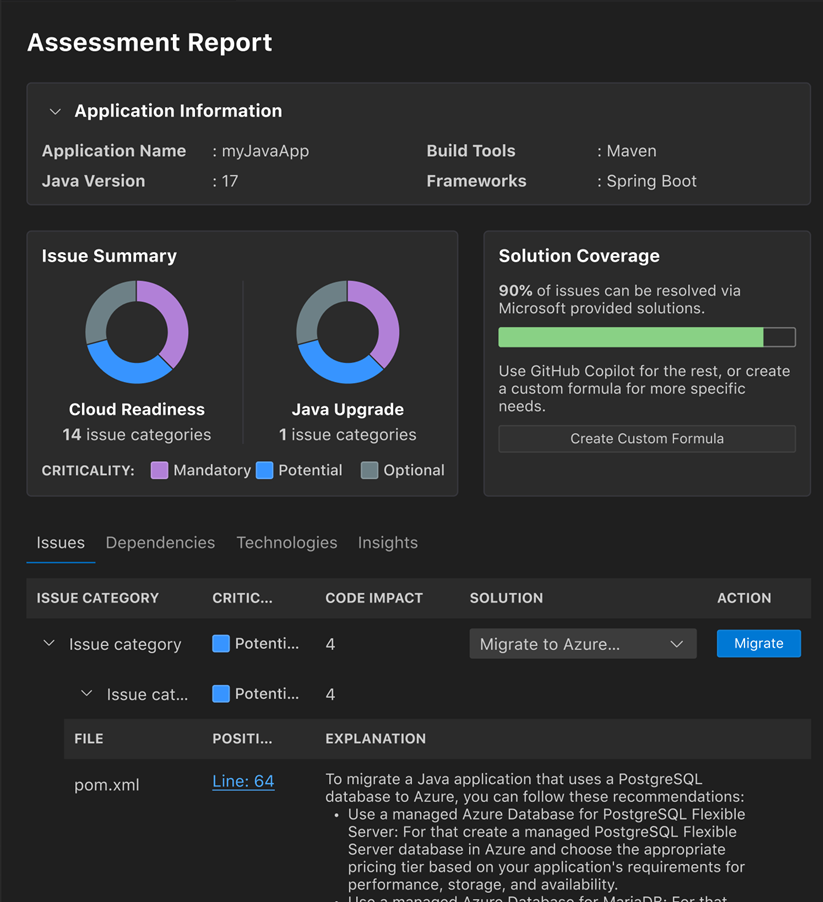
Task: Open the Line: 64 link
Action: 243,781
